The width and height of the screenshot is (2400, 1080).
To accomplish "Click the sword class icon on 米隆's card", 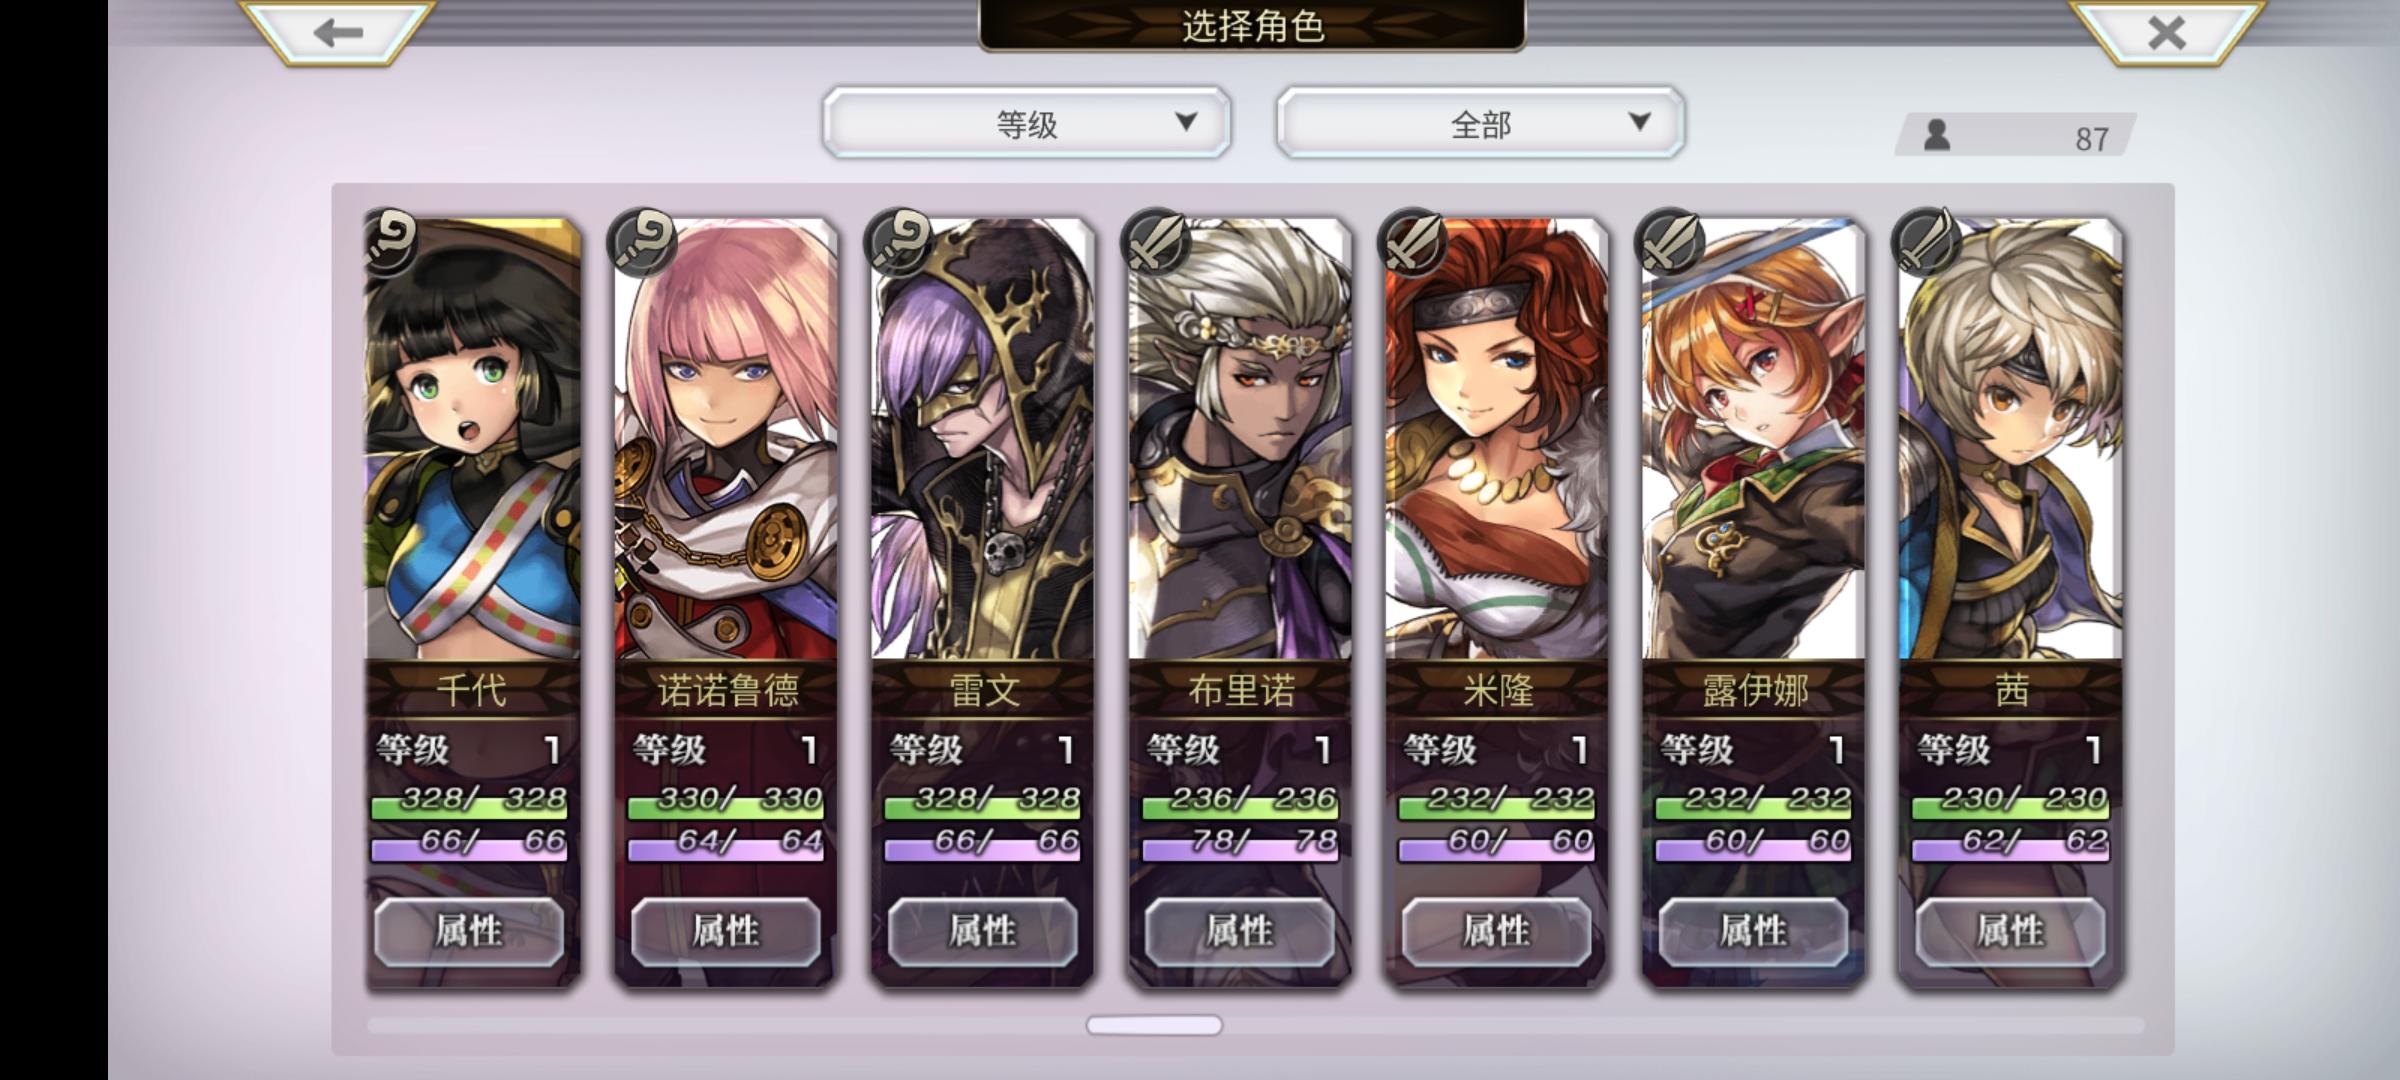I will click(x=1414, y=242).
